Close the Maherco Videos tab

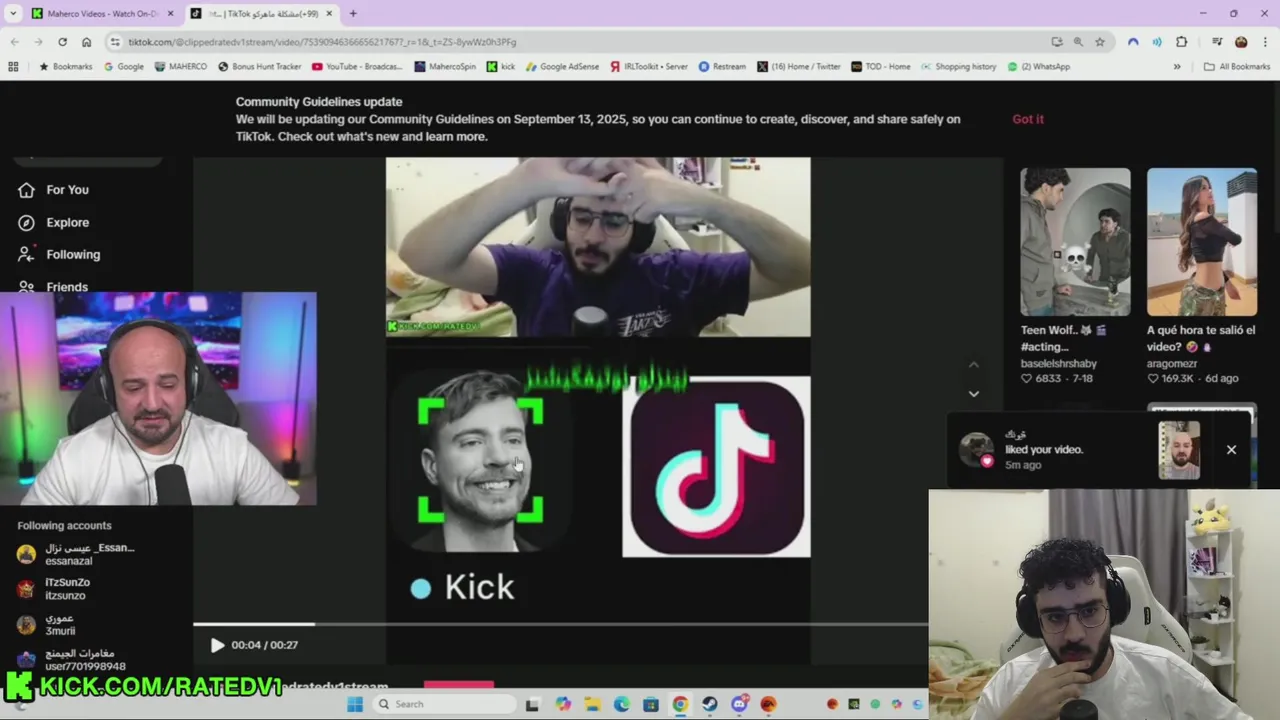[x=170, y=14]
